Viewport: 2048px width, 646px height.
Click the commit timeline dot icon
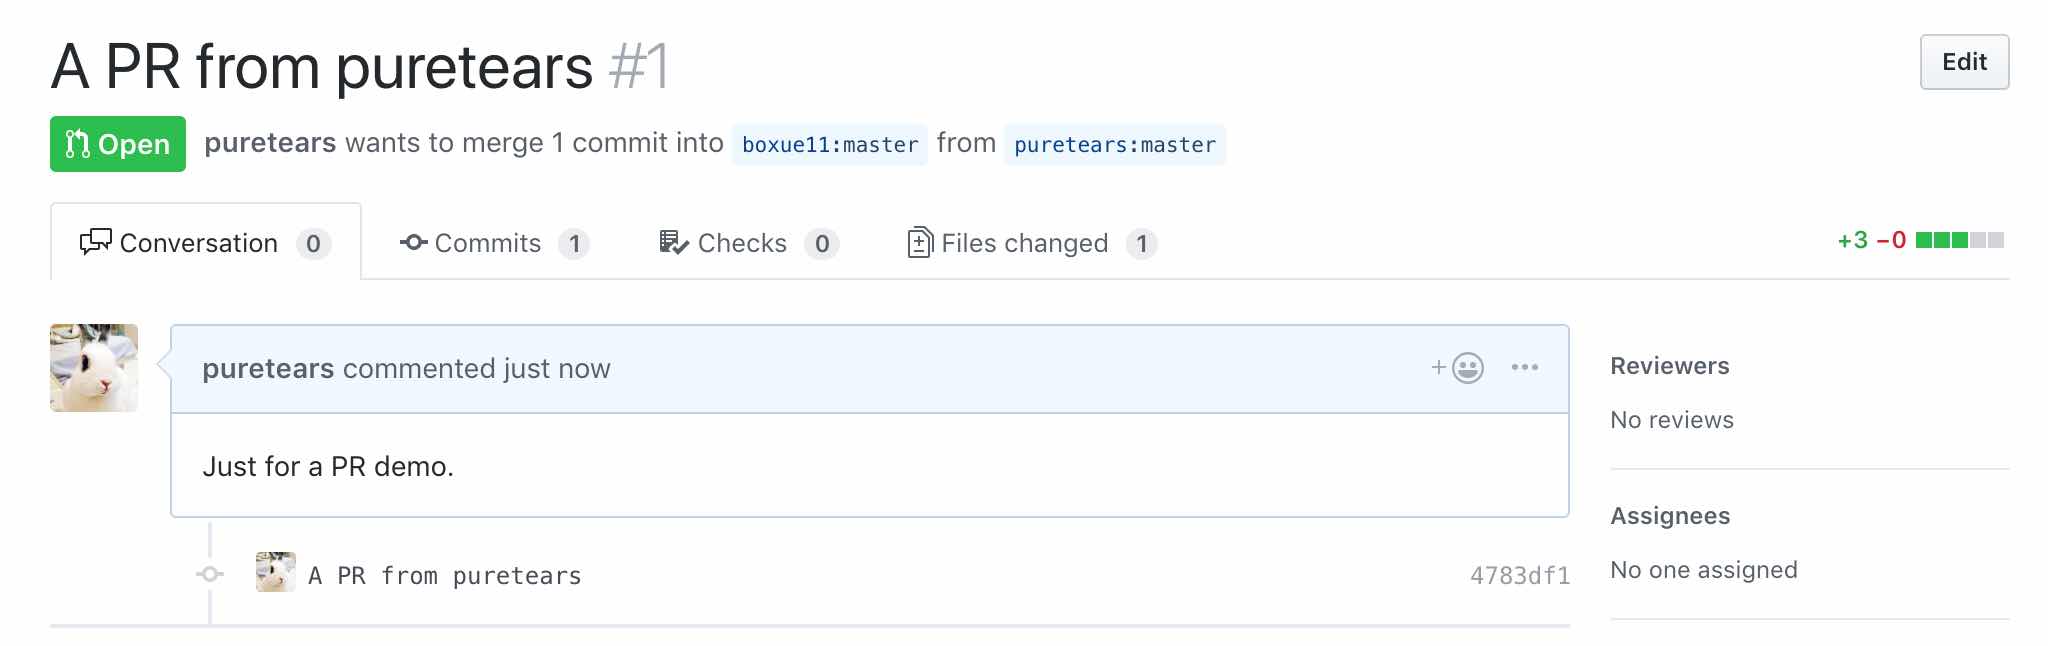210,574
